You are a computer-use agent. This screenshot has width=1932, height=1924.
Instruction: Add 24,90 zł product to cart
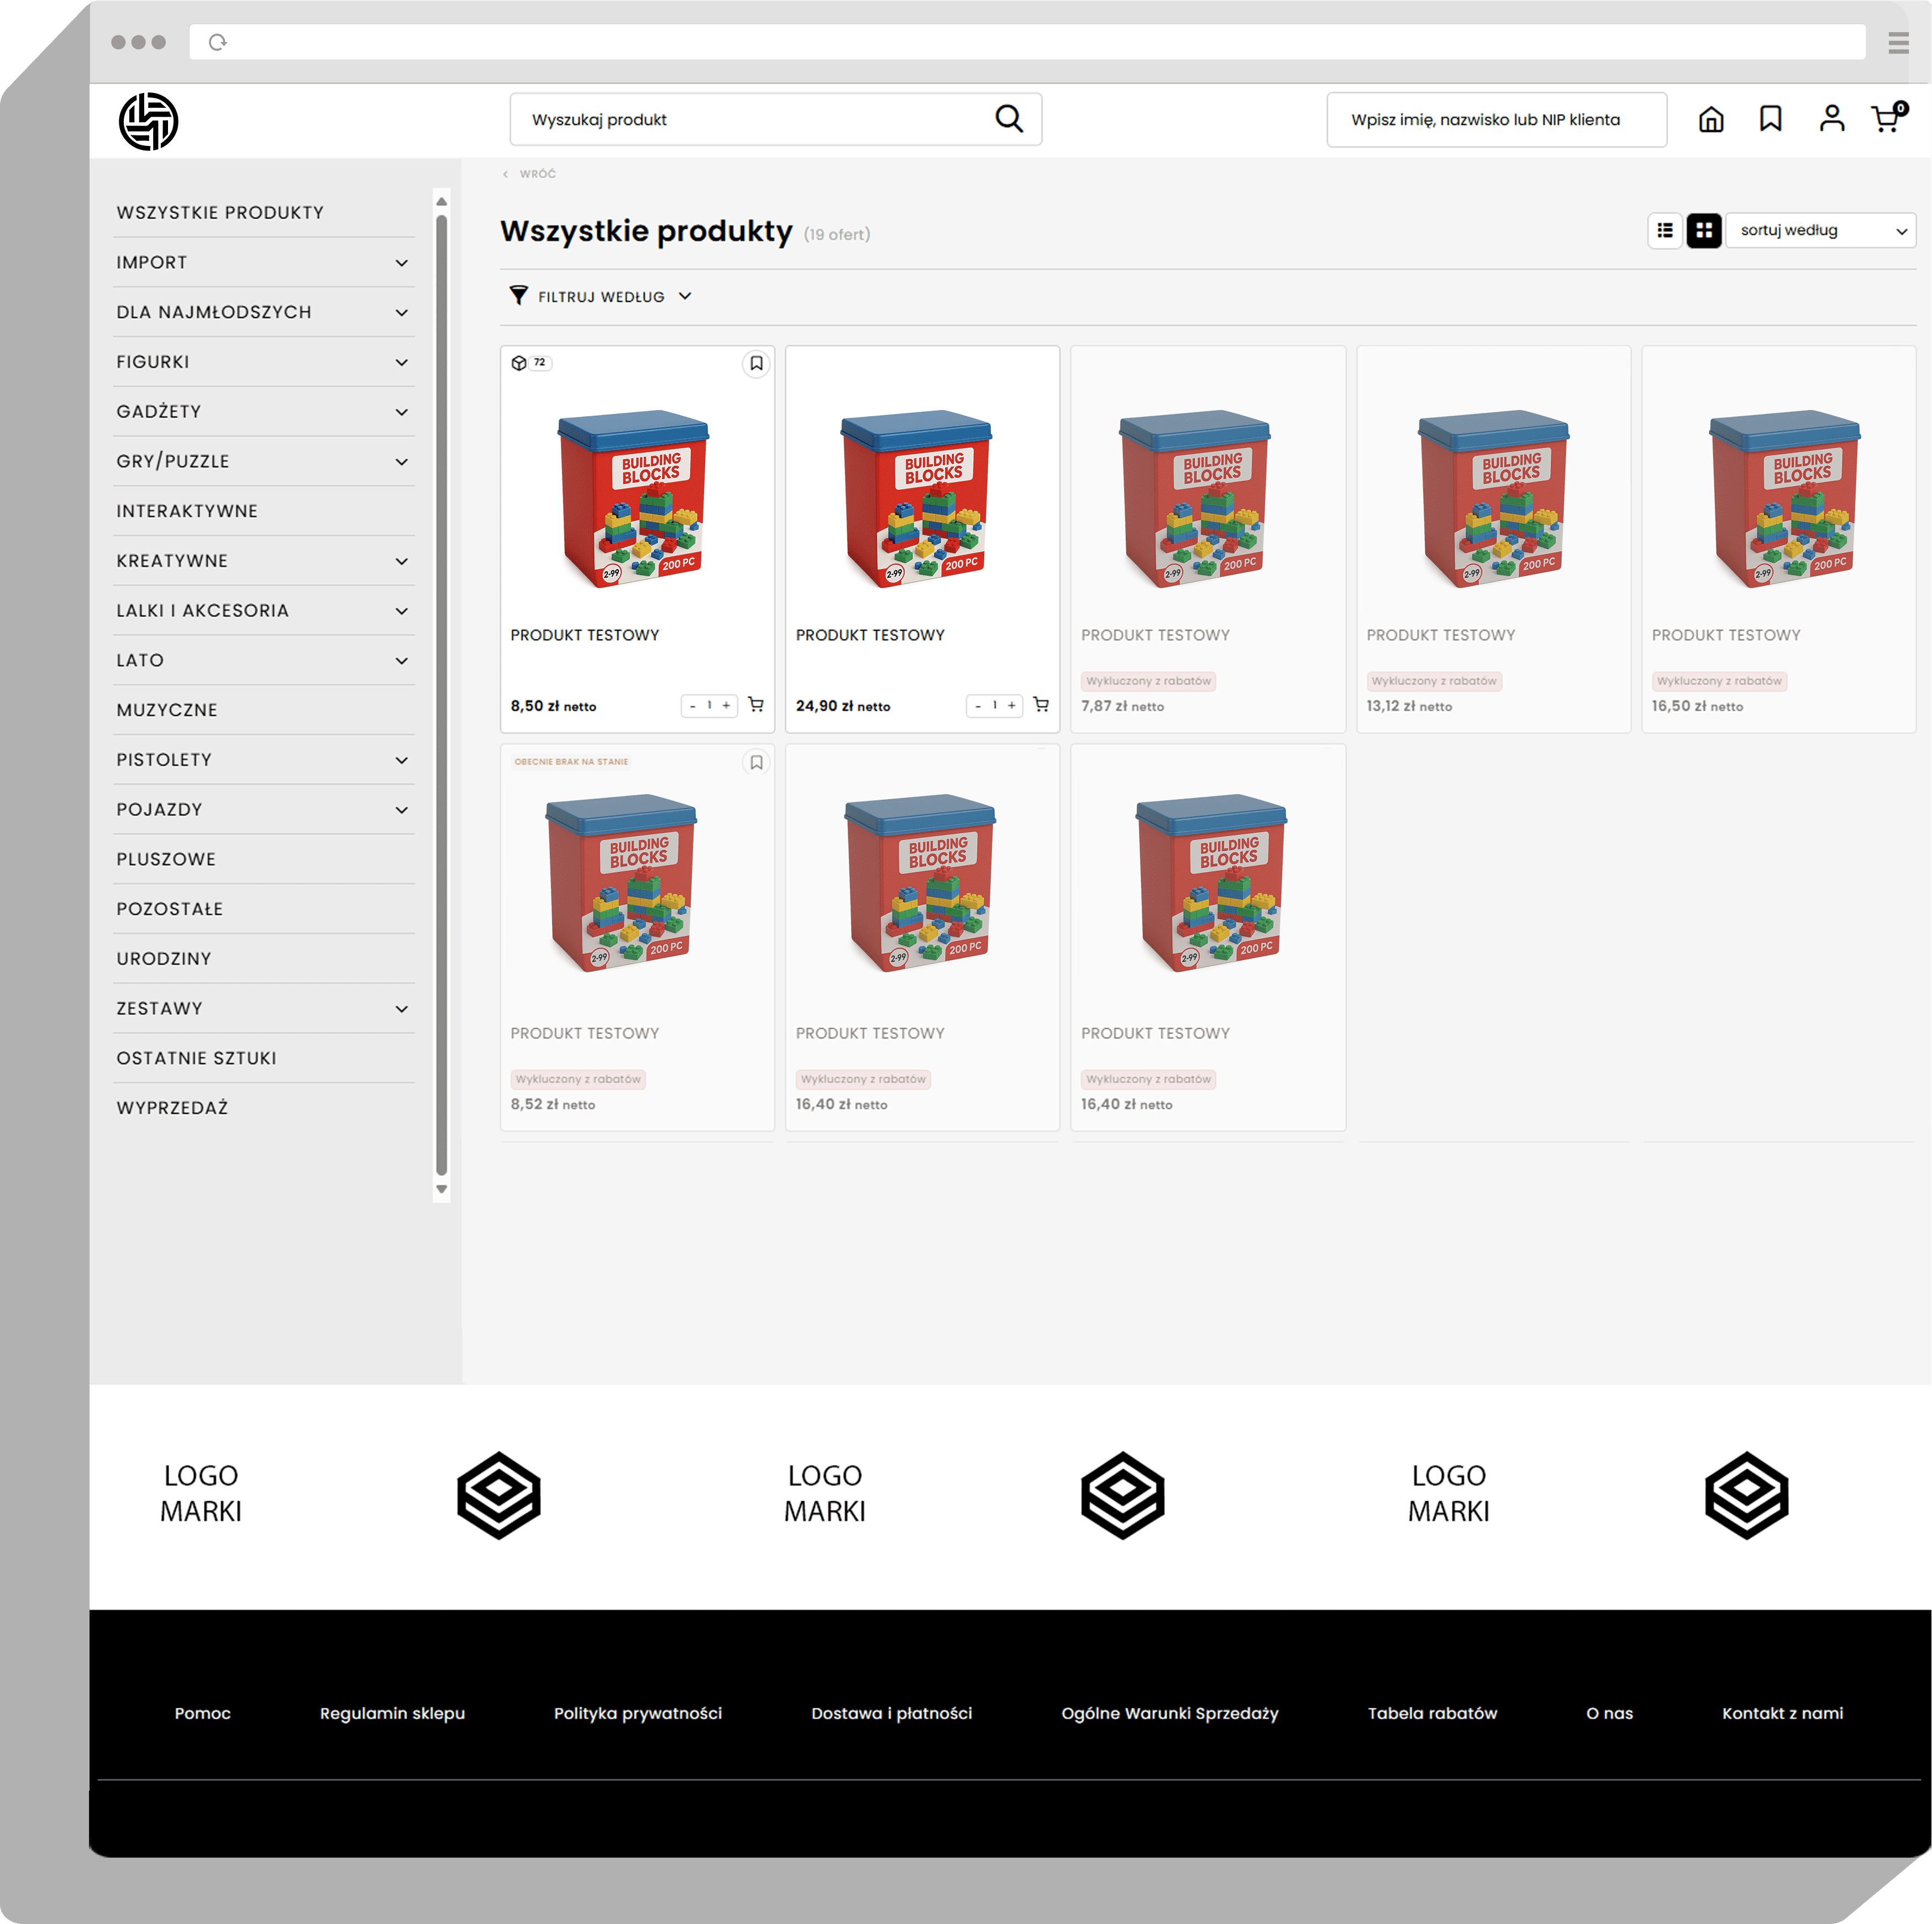click(x=1041, y=705)
